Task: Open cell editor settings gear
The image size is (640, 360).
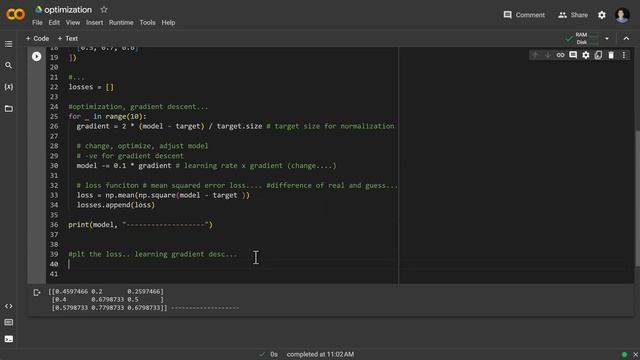Action: [586, 55]
